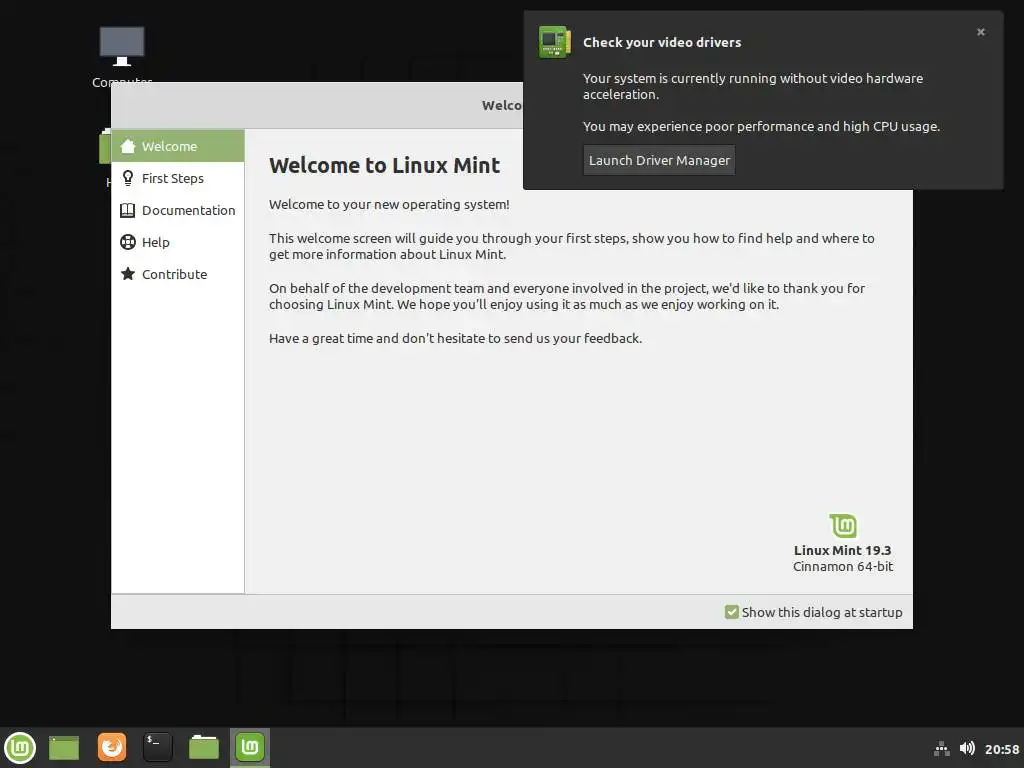Viewport: 1024px width, 768px height.
Task: Dismiss the video drivers notification
Action: (980, 32)
